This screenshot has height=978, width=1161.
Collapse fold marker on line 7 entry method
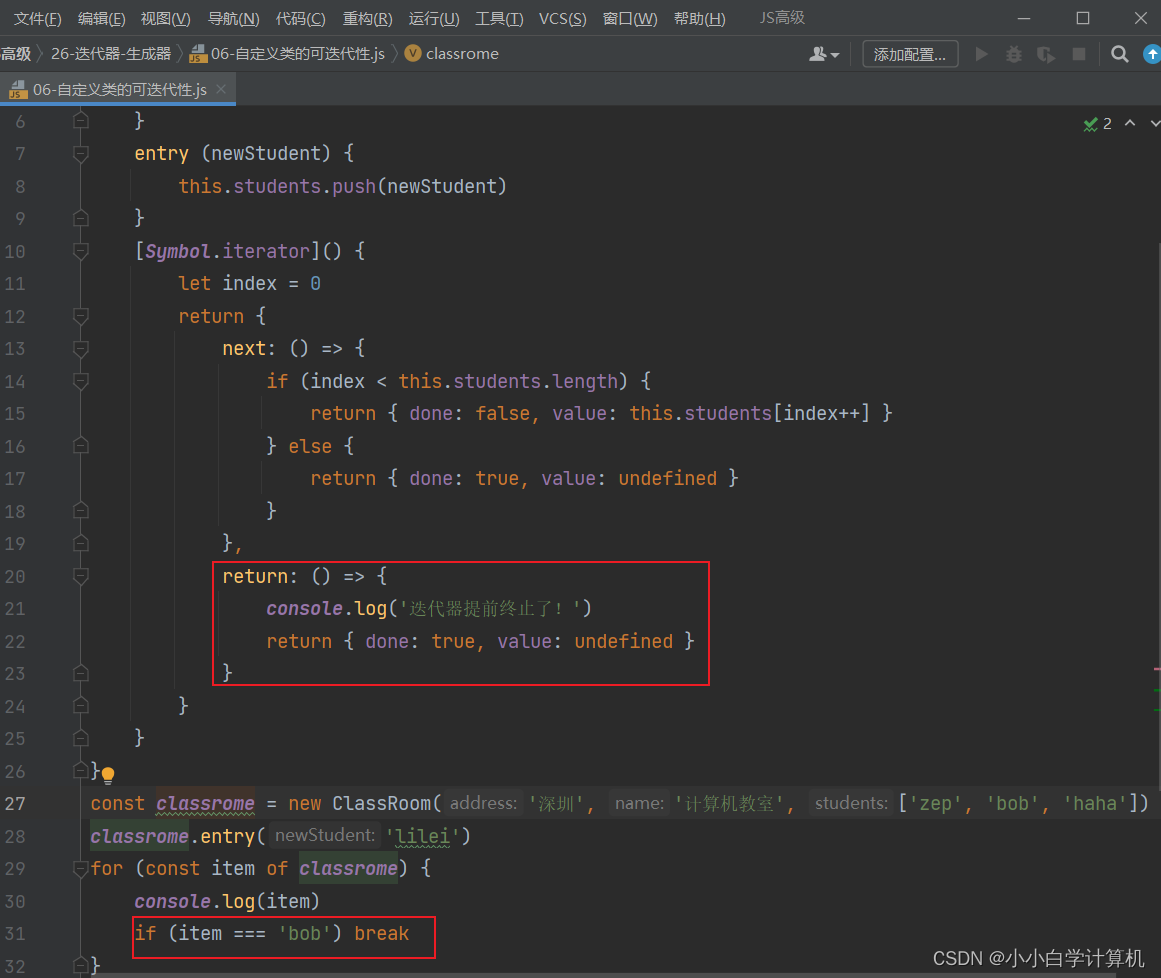tap(81, 153)
